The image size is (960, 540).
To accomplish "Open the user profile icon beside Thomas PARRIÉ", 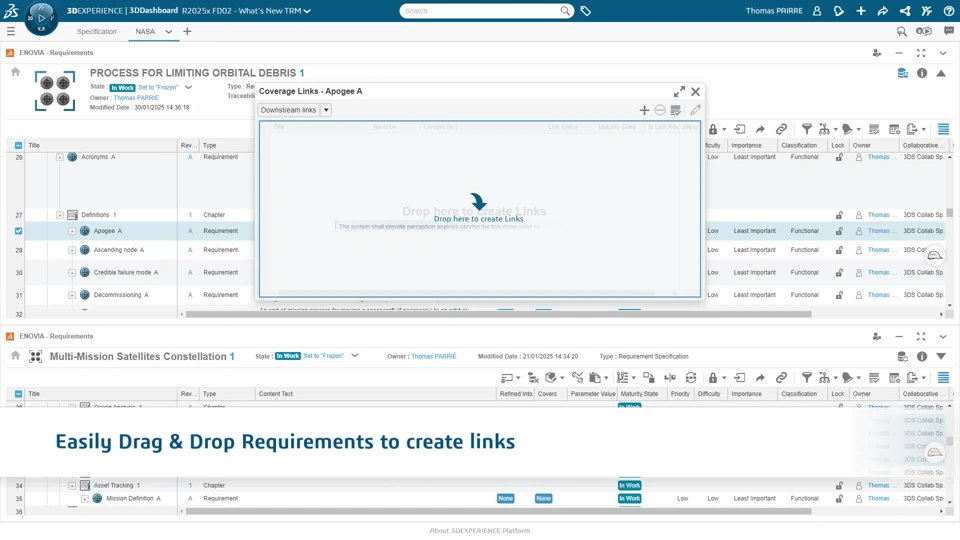I will click(817, 11).
